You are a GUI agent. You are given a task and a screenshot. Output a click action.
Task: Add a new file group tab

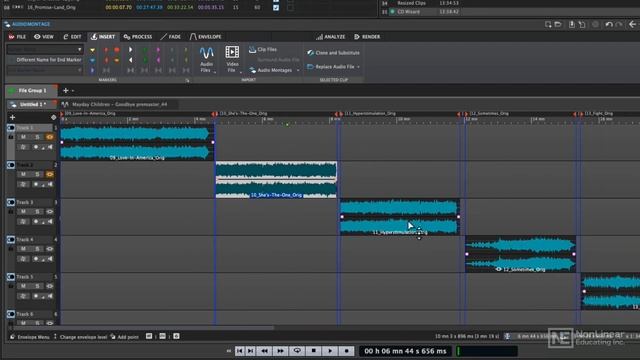(x=66, y=91)
